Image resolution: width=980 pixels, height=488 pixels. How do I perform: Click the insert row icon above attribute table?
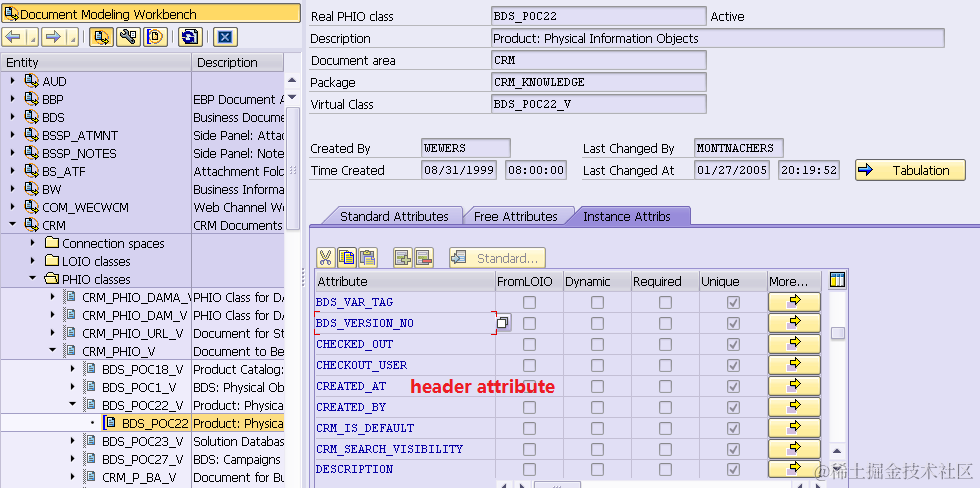point(402,257)
